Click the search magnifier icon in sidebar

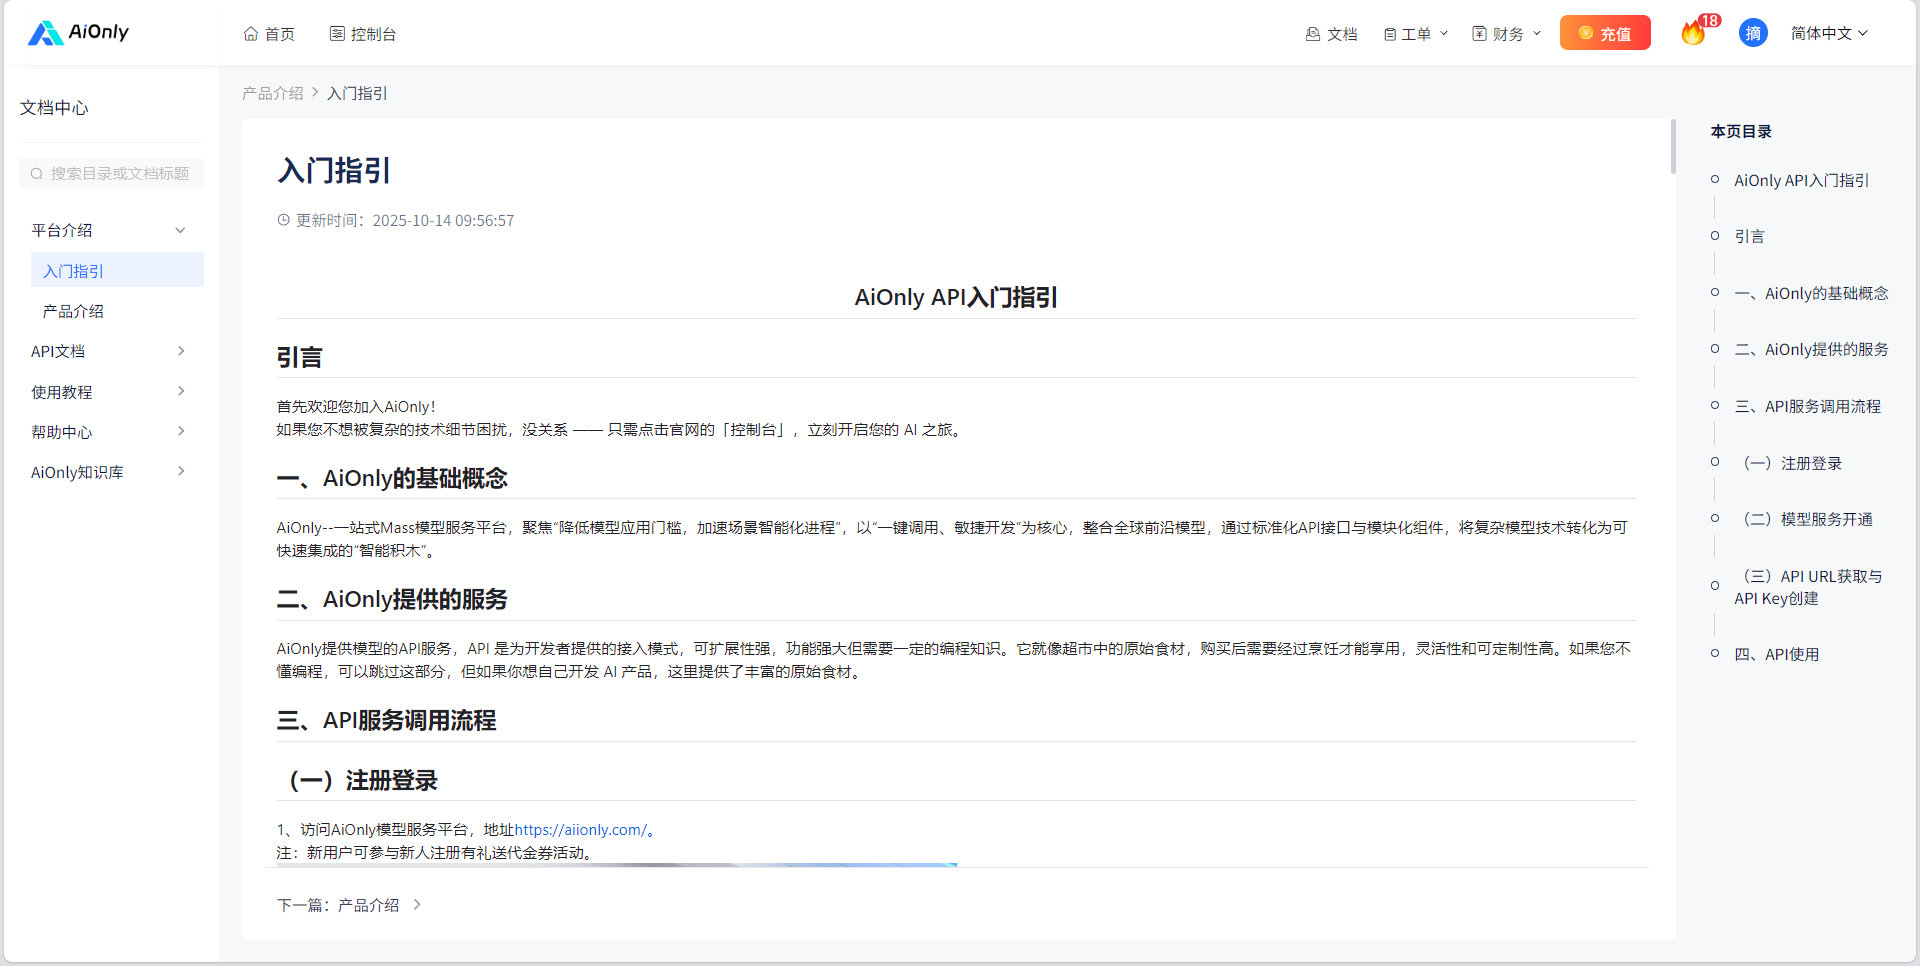pos(37,174)
